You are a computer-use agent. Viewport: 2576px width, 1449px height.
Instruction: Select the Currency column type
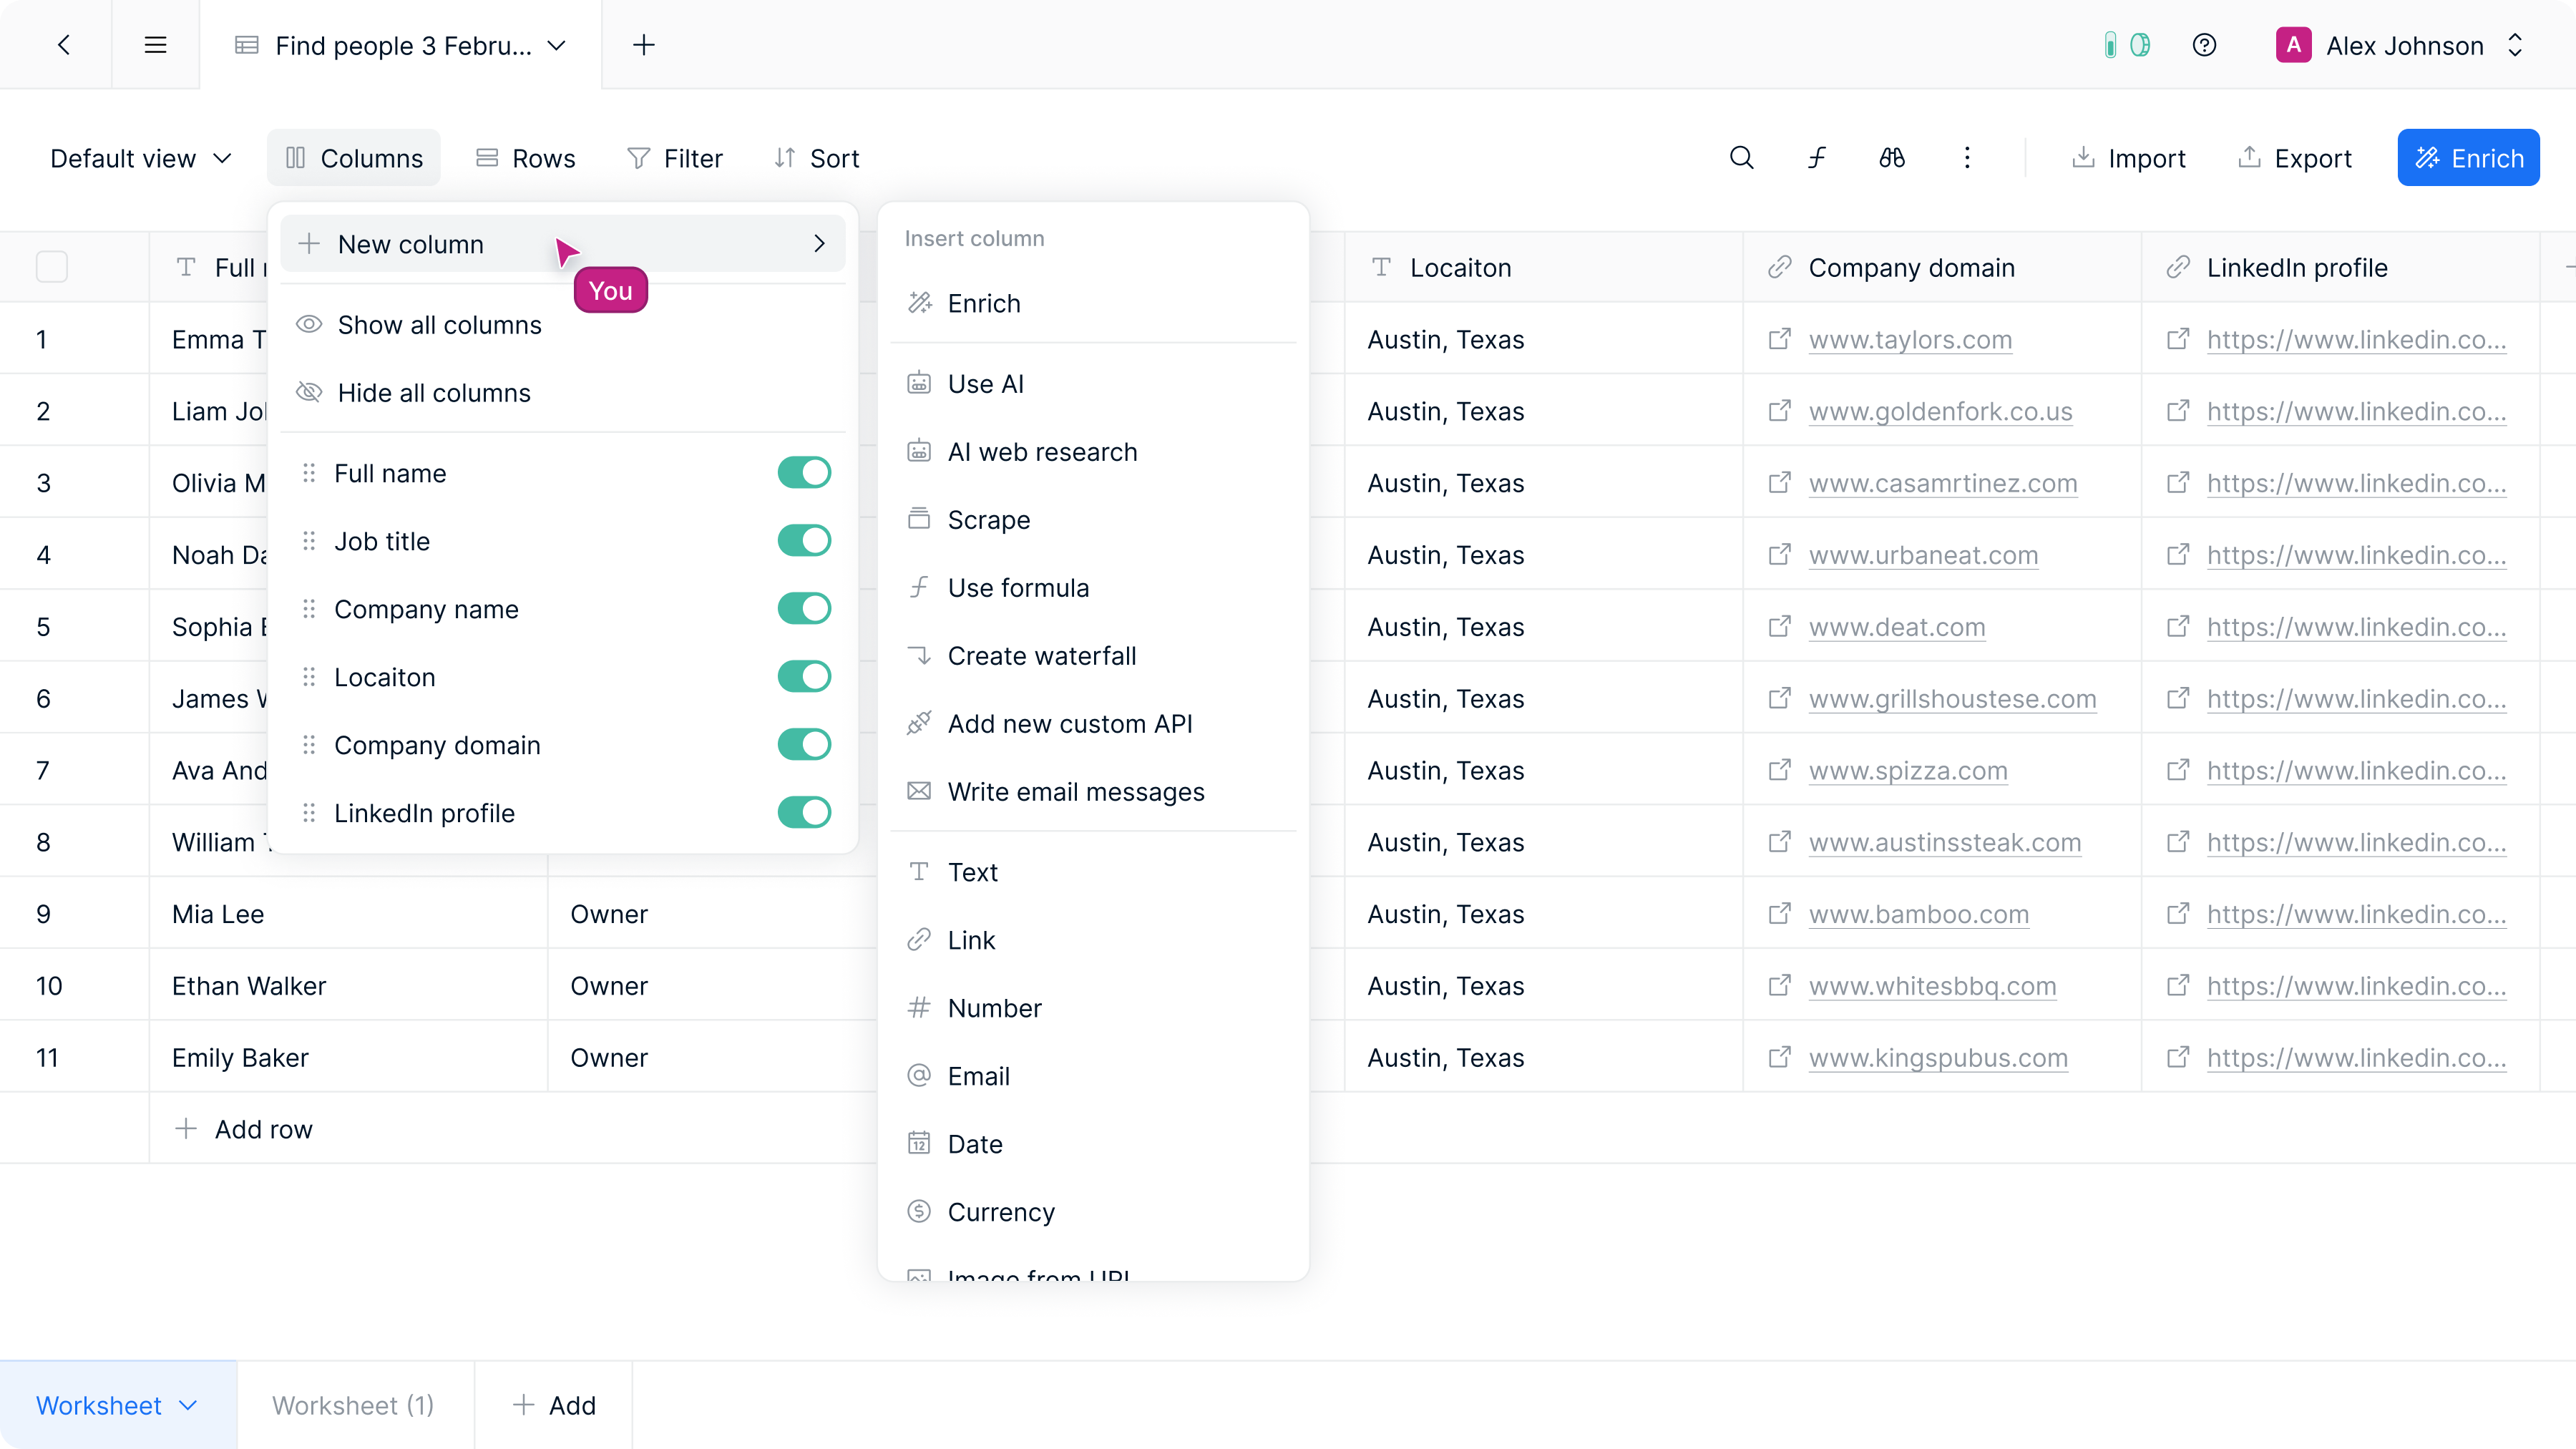pyautogui.click(x=1093, y=1212)
